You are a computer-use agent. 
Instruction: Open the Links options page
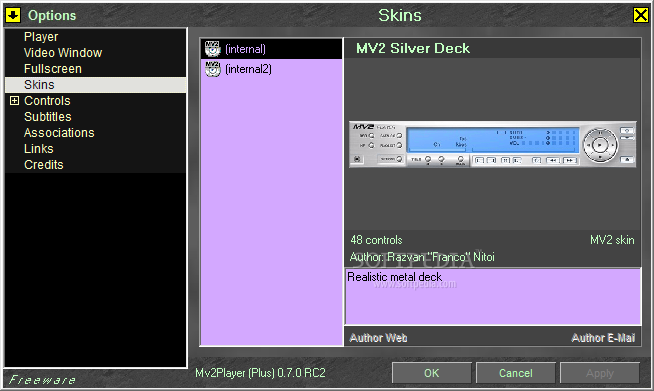tap(38, 149)
